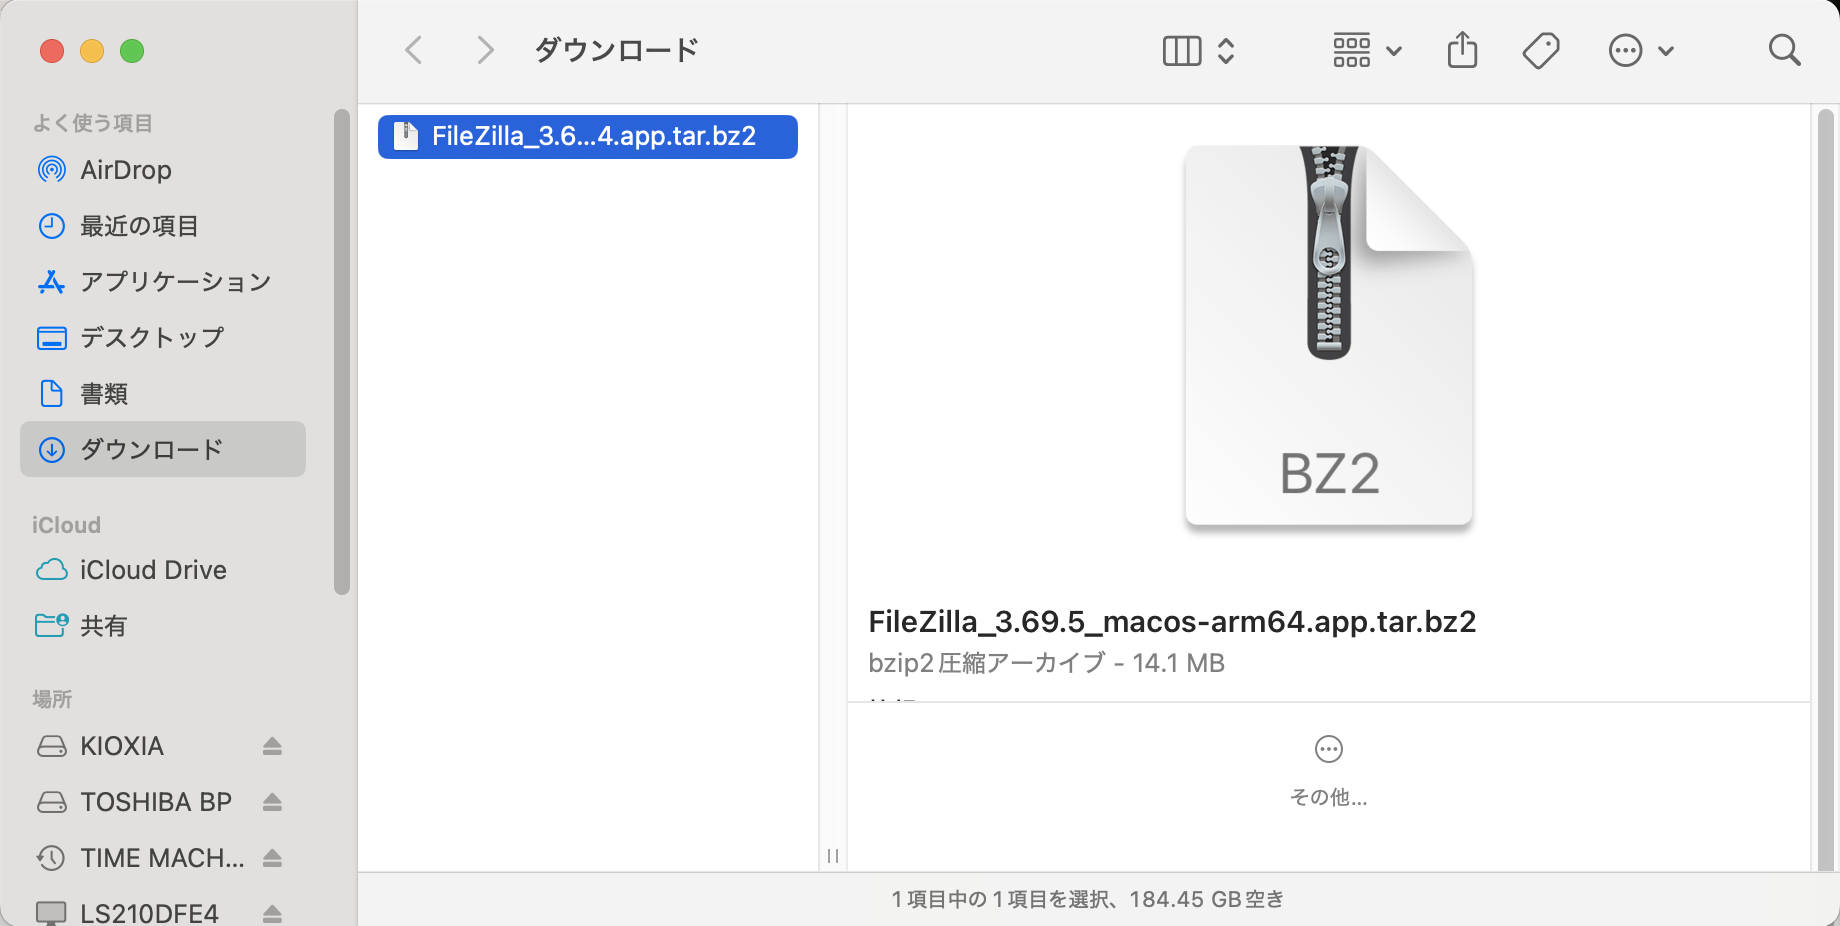This screenshot has width=1840, height=926.
Task: Eject the KIOXIA drive
Action: [x=271, y=746]
